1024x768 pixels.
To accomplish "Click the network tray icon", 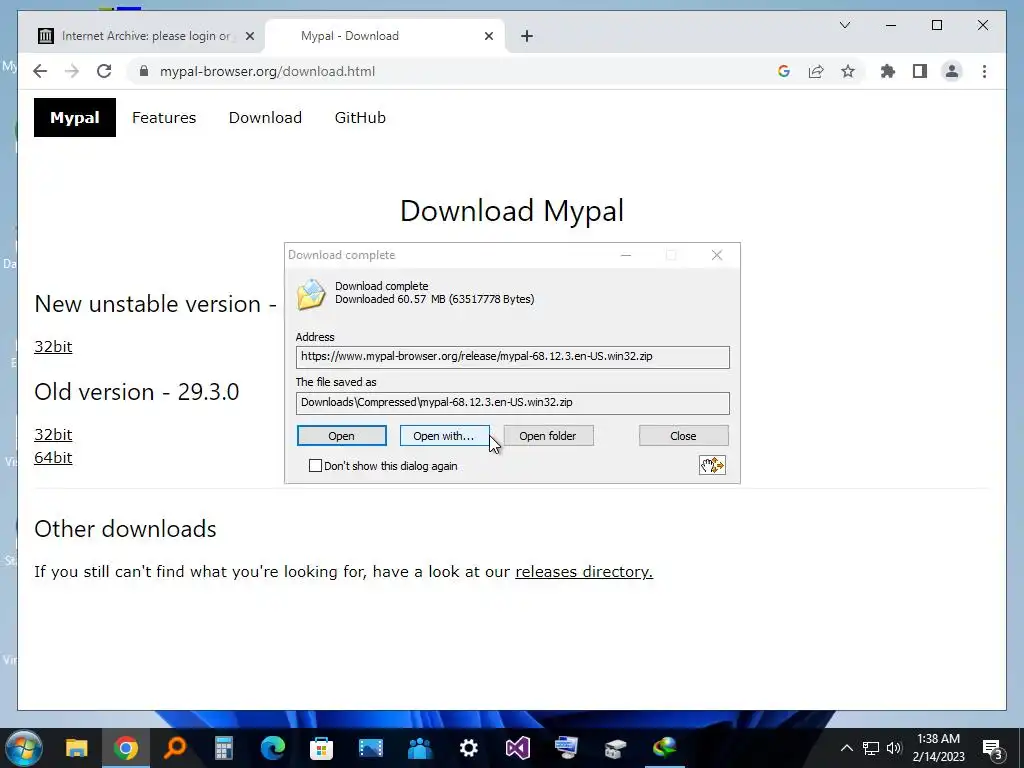I will pyautogui.click(x=871, y=748).
